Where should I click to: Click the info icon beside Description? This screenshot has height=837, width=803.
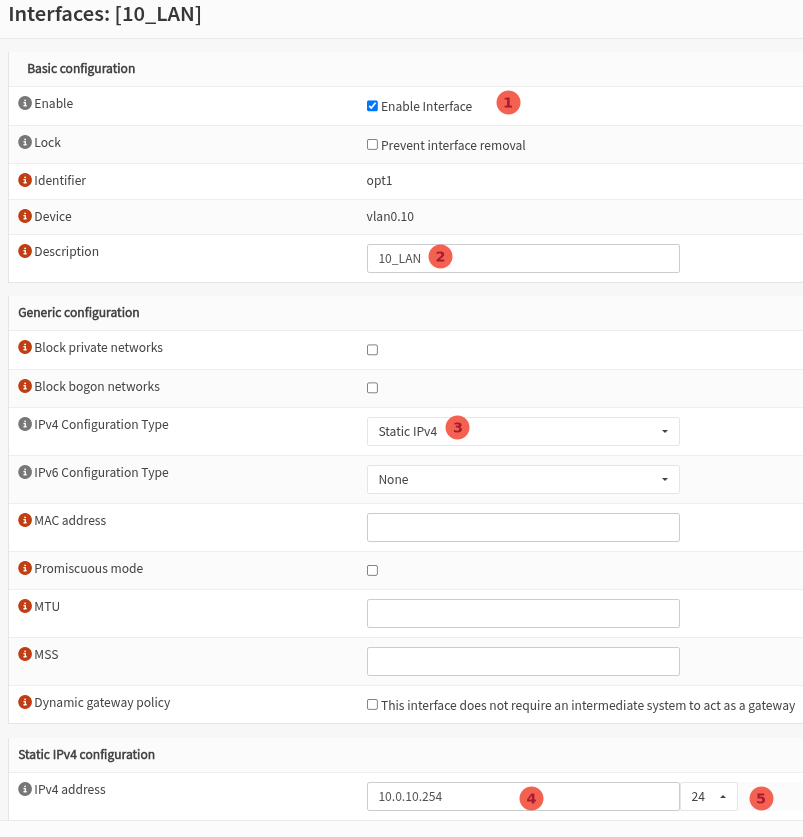[24, 251]
